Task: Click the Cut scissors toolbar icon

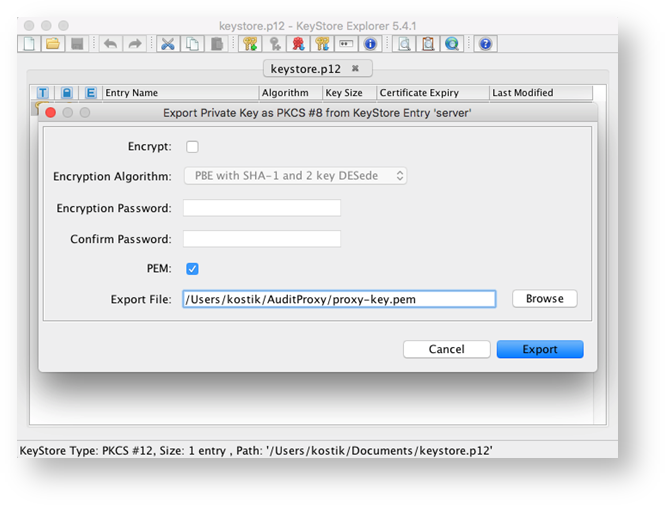Action: pos(168,44)
